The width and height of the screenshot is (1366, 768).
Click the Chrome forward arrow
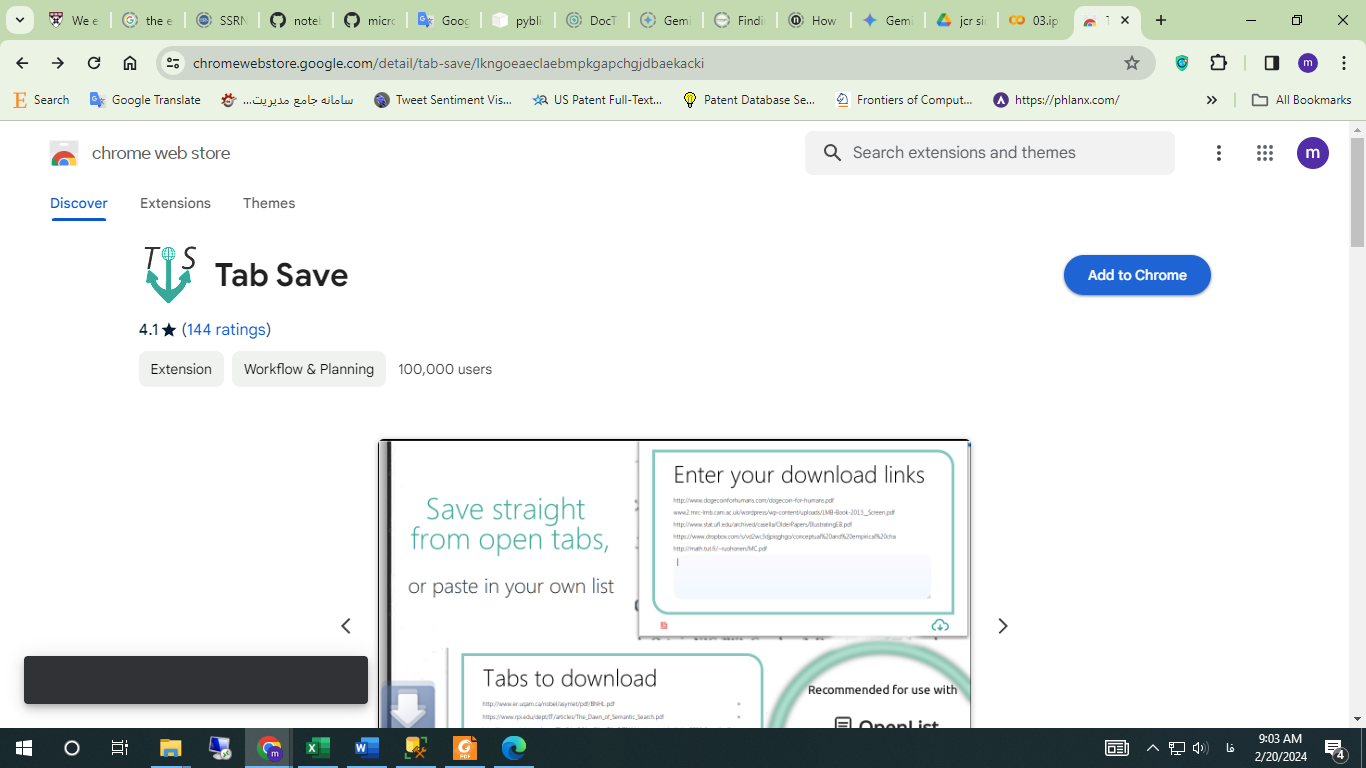[x=58, y=63]
